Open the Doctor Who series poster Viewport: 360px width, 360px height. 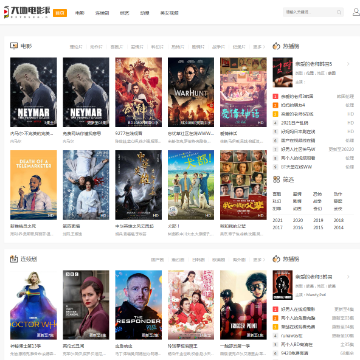[33, 305]
